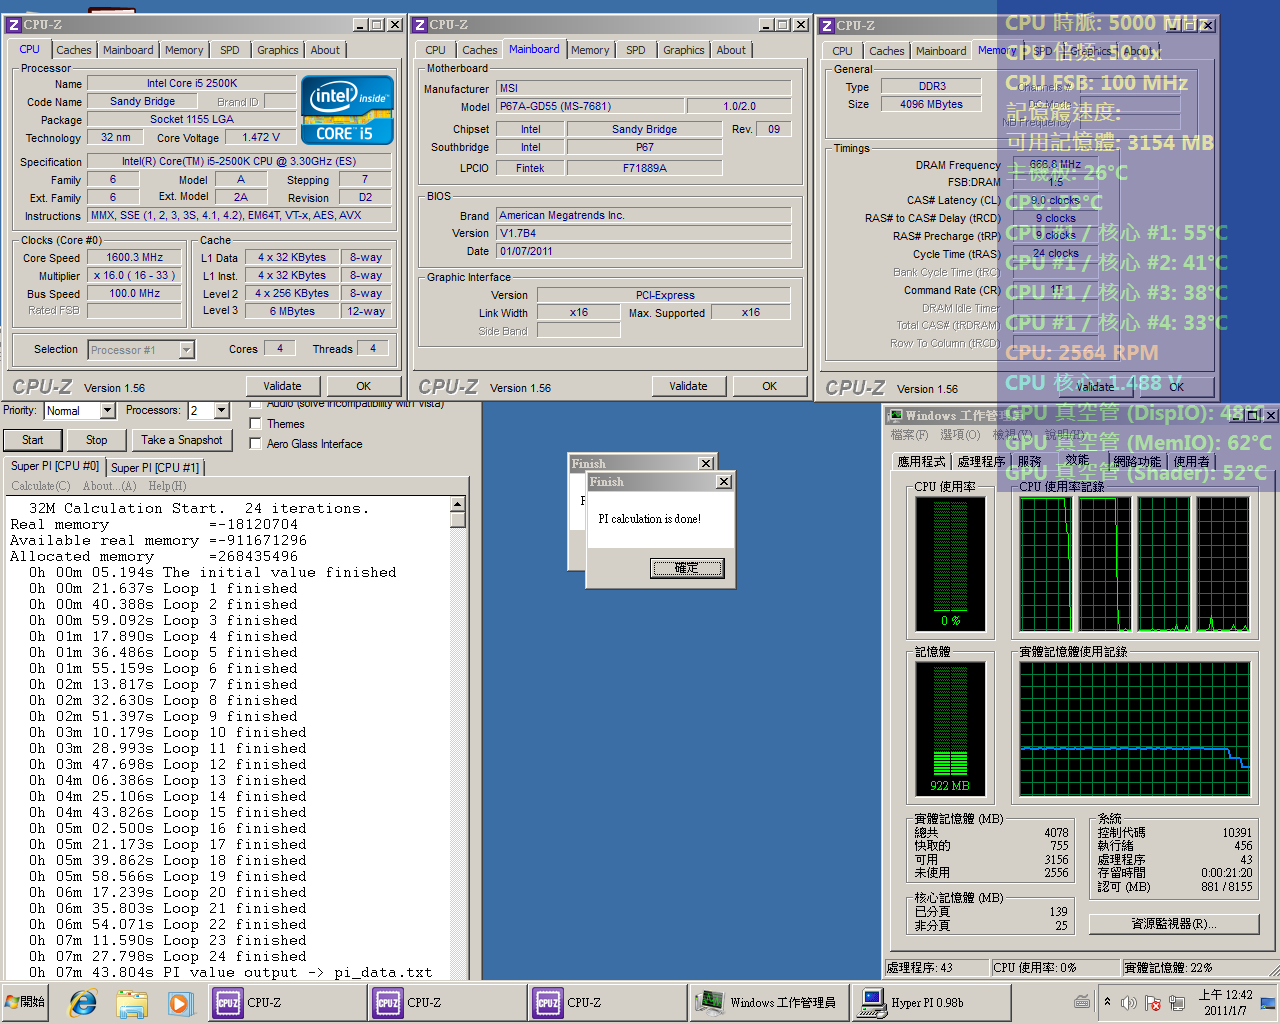The width and height of the screenshot is (1280, 1024).
Task: Click the taskbar clock showing 上午 12:42
Action: pyautogui.click(x=1225, y=1002)
